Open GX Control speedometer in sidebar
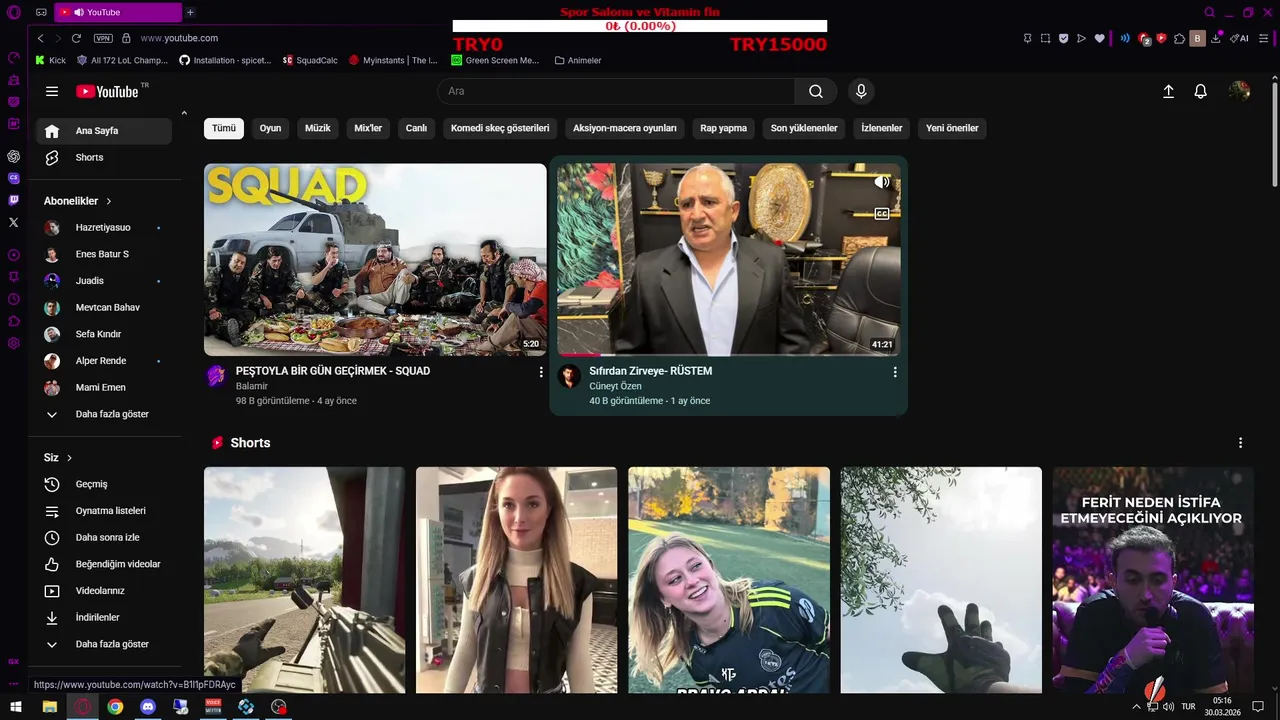Screen dimensions: 1280x720 point(14,58)
